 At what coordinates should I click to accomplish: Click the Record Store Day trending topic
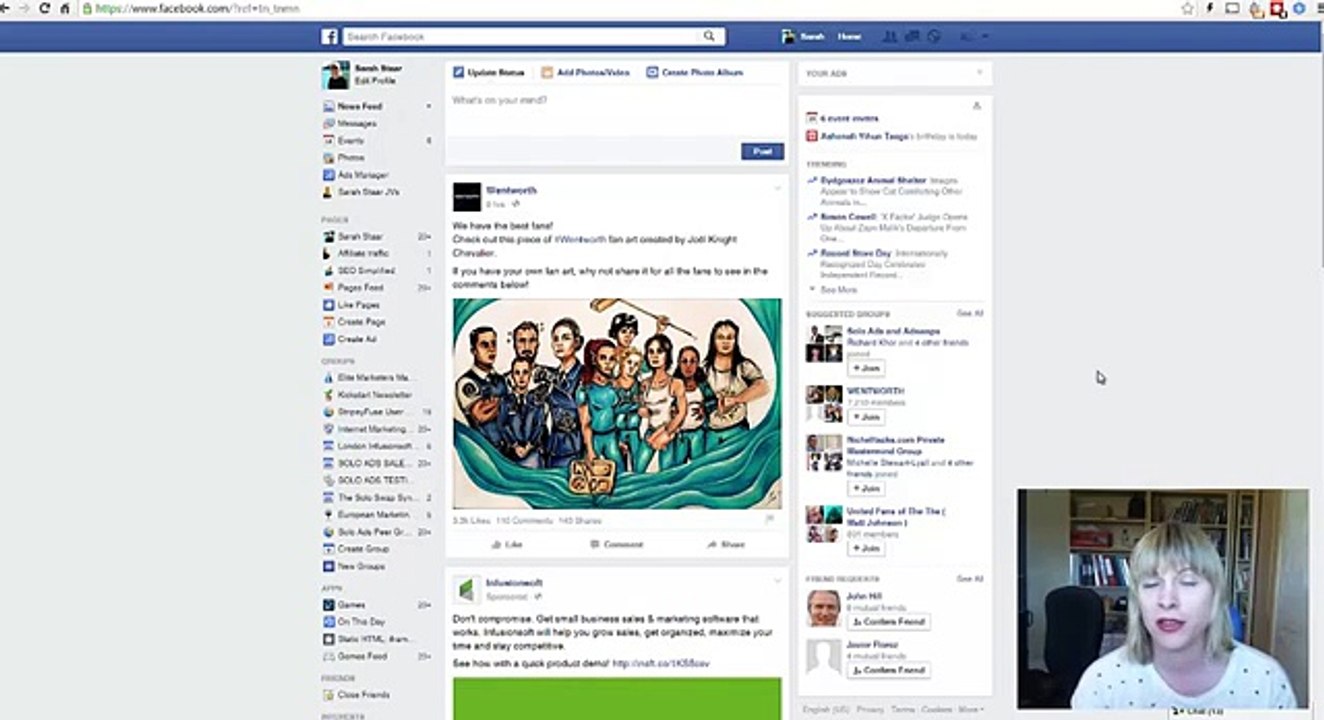click(856, 254)
